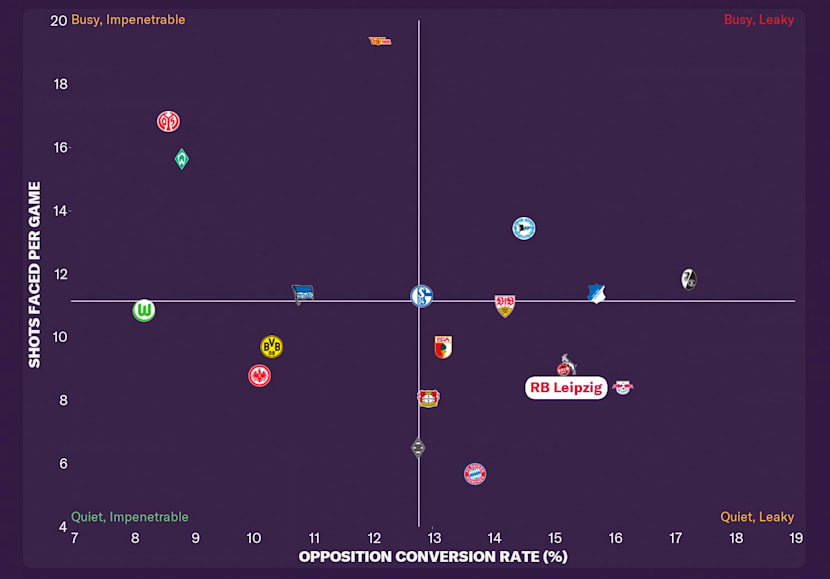The image size is (830, 579).
Task: Click the Union Berlin logo data point
Action: coord(379,41)
